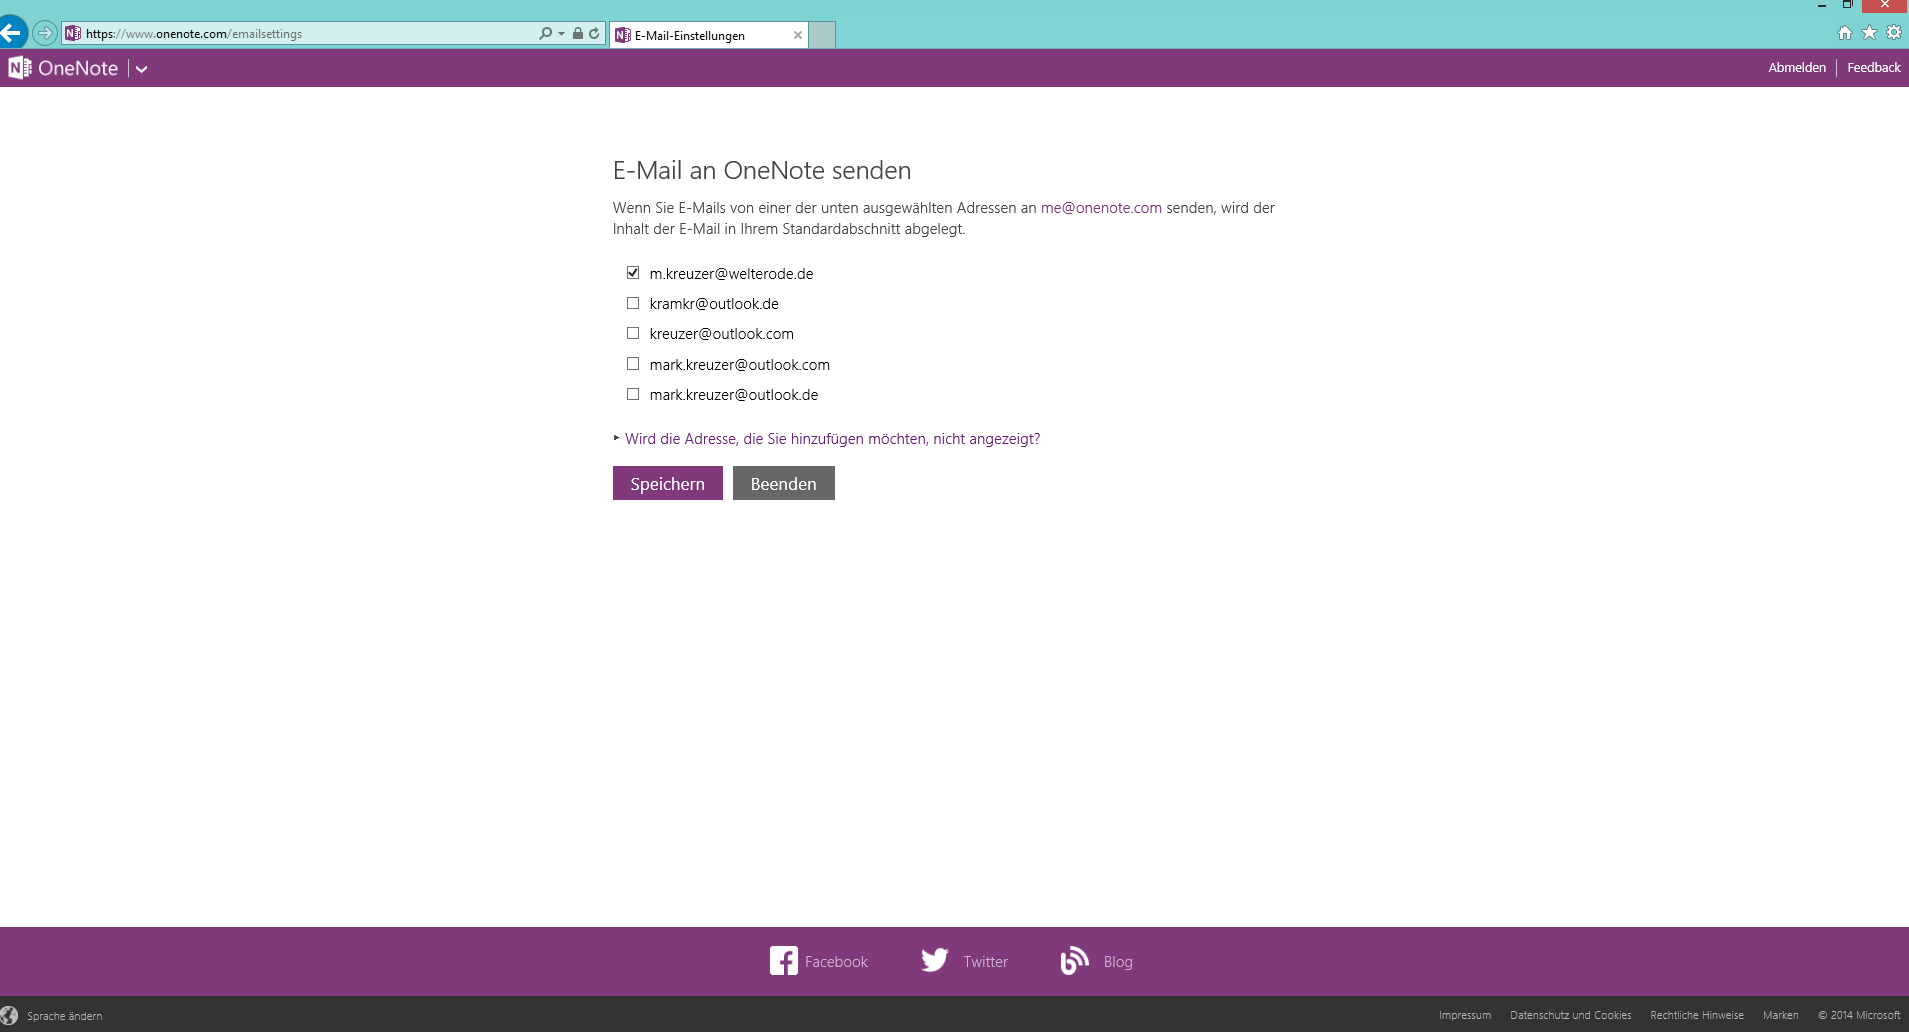Expand the 'Wird die Adresse' help section
This screenshot has width=1909, height=1032.
[x=831, y=439]
